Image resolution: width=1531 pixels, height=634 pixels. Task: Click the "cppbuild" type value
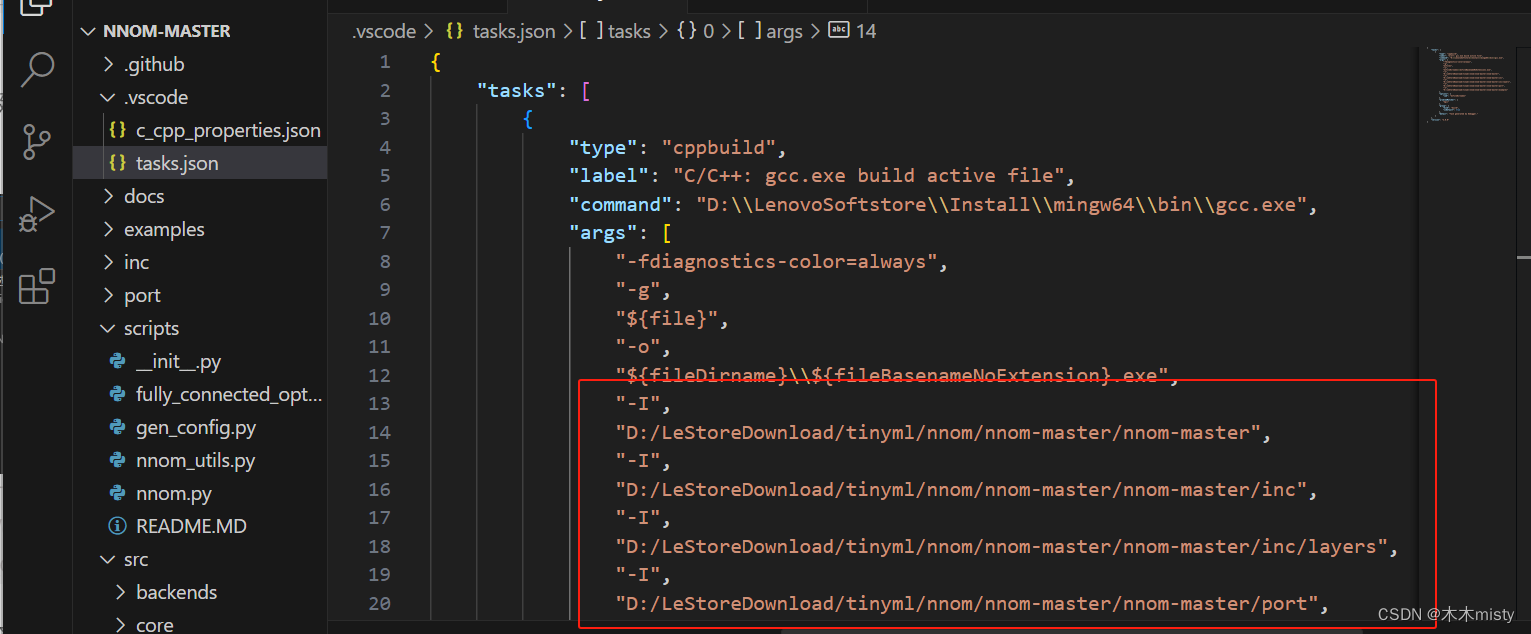[719, 147]
